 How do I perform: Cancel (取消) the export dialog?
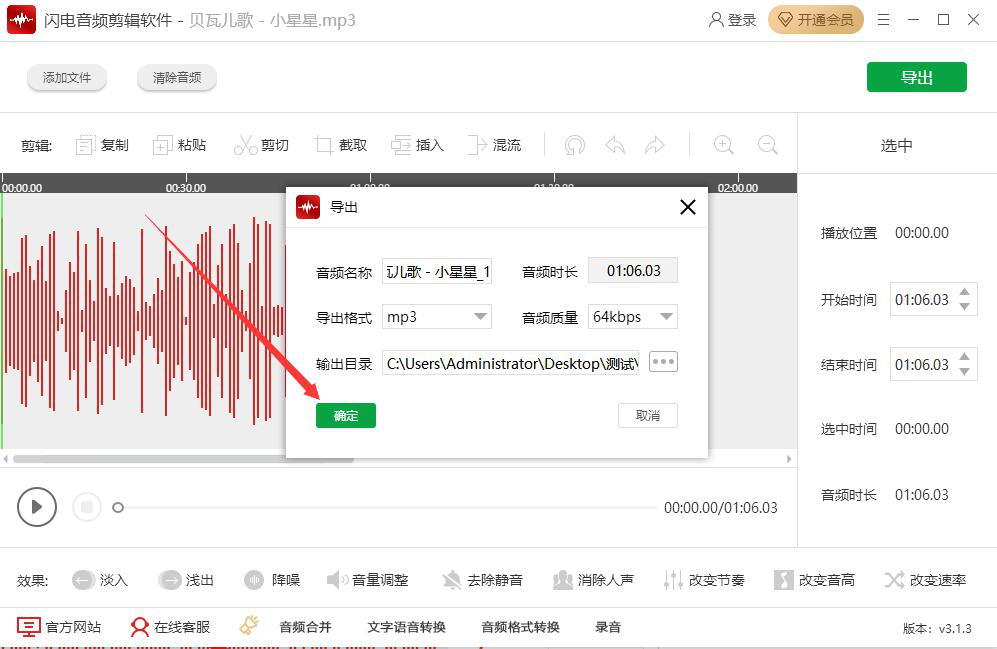point(648,416)
